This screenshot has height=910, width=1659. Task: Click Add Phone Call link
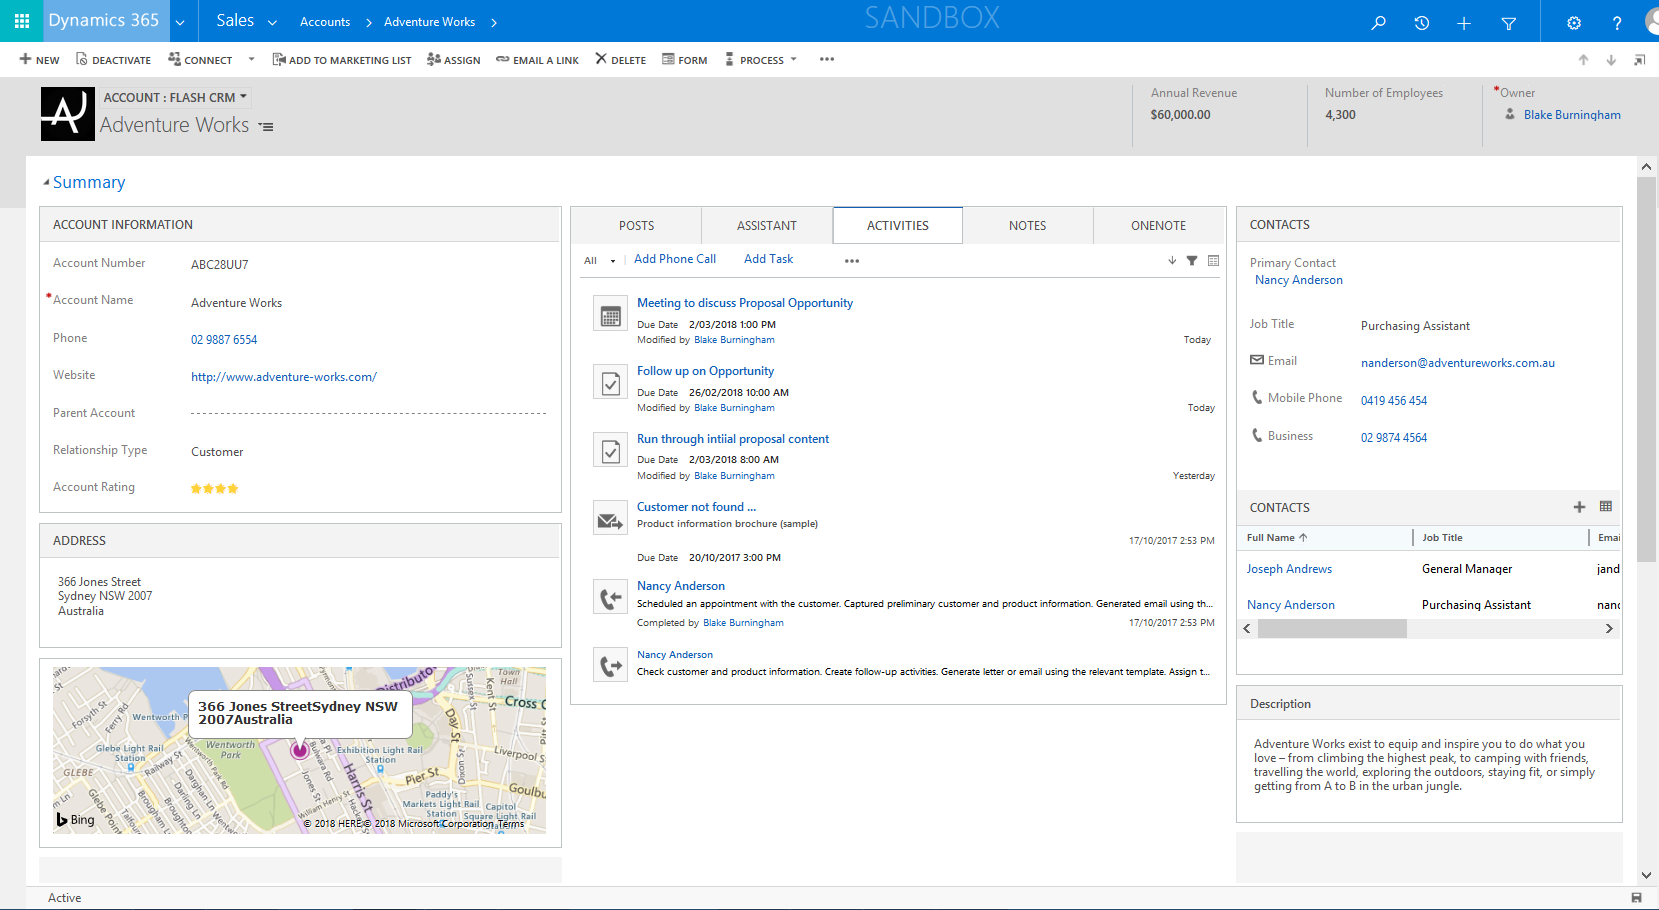675,259
